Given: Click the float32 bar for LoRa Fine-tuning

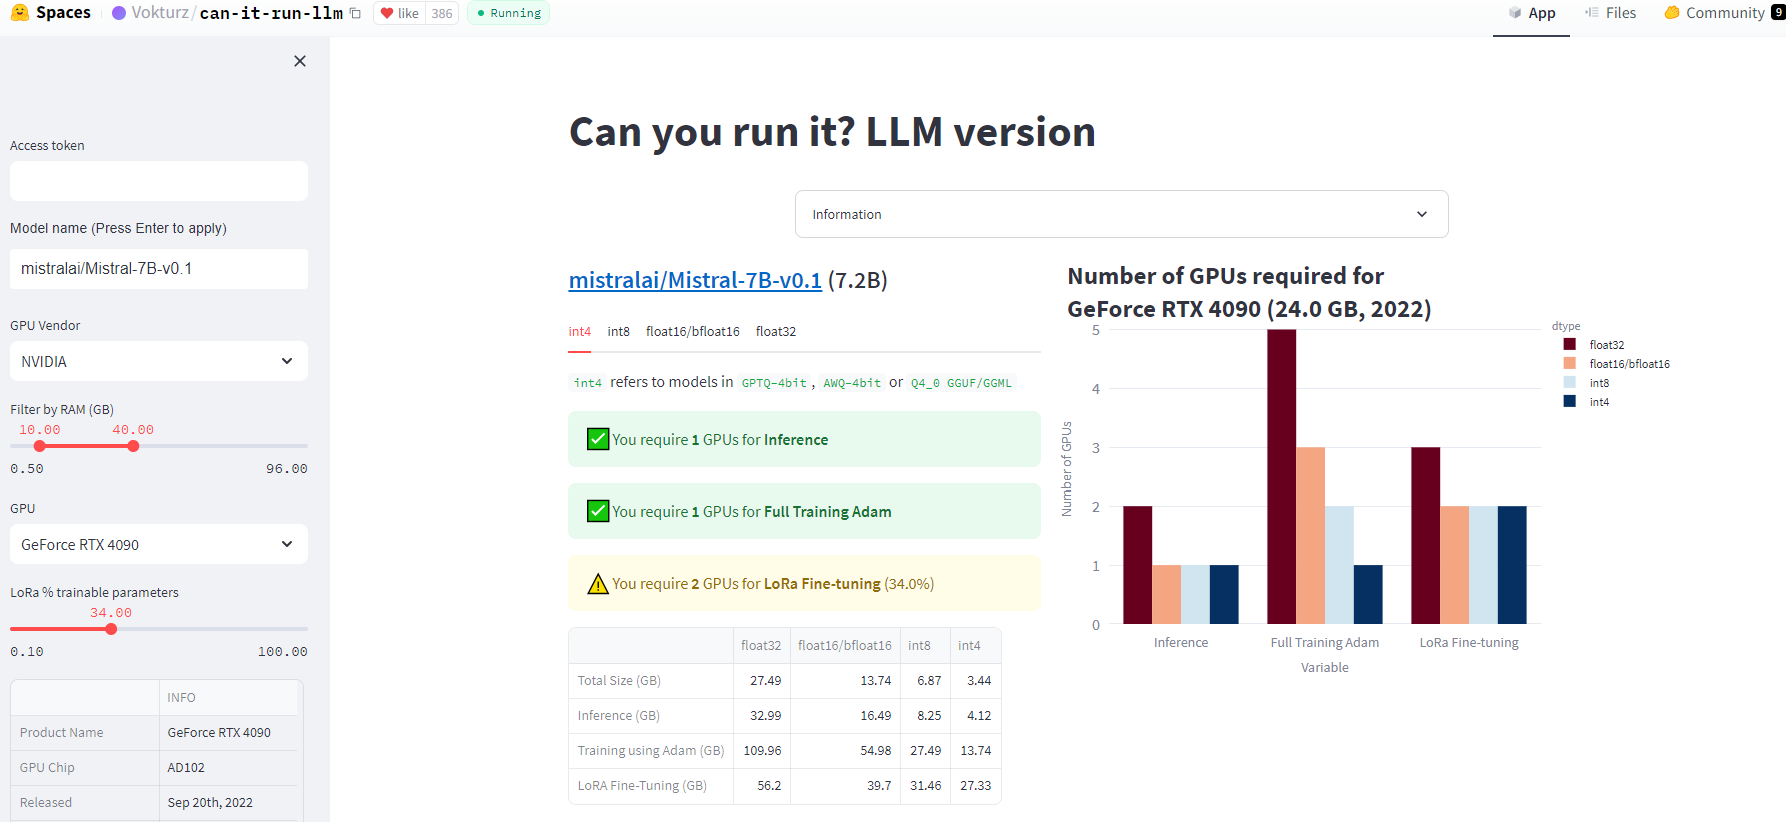Looking at the screenshot, I should coord(1425,536).
